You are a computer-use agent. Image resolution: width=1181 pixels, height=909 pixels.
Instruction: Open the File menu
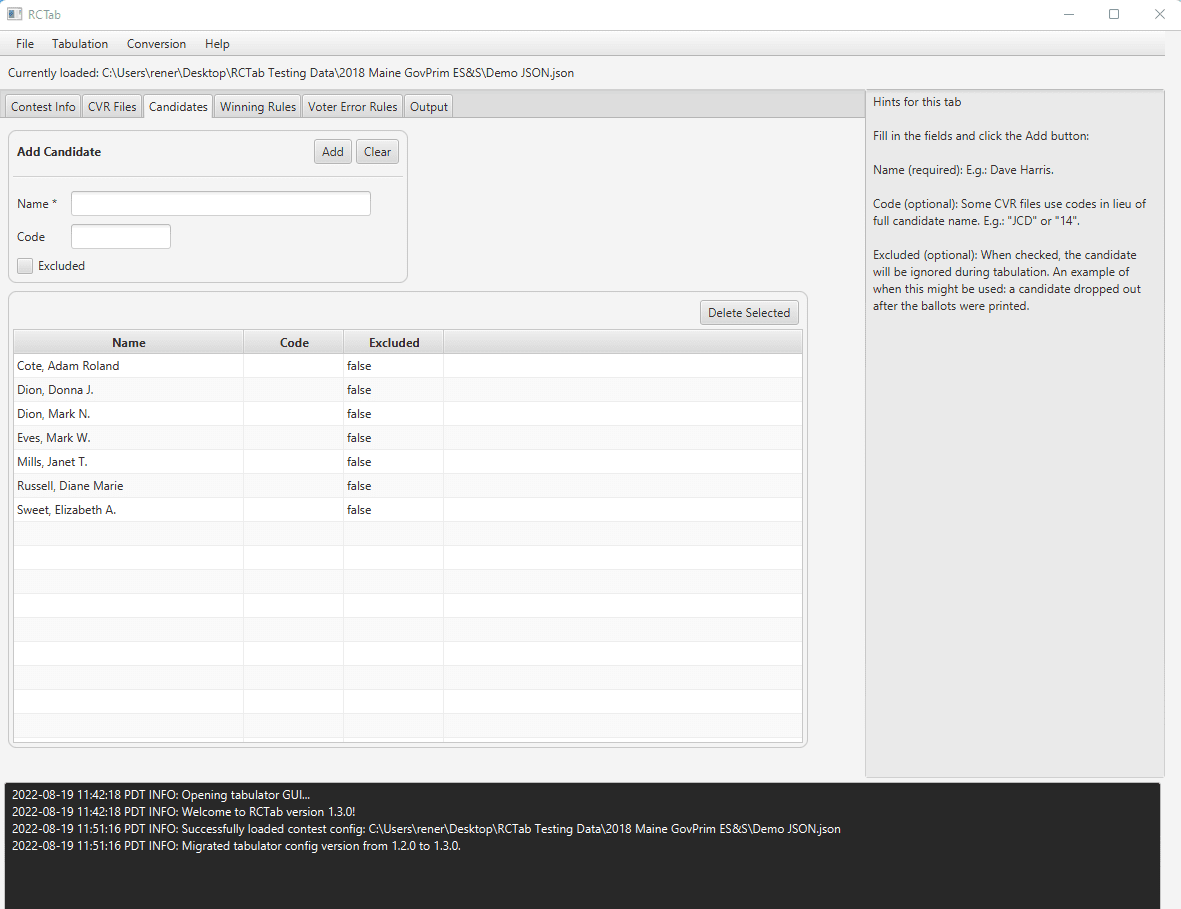[25, 44]
